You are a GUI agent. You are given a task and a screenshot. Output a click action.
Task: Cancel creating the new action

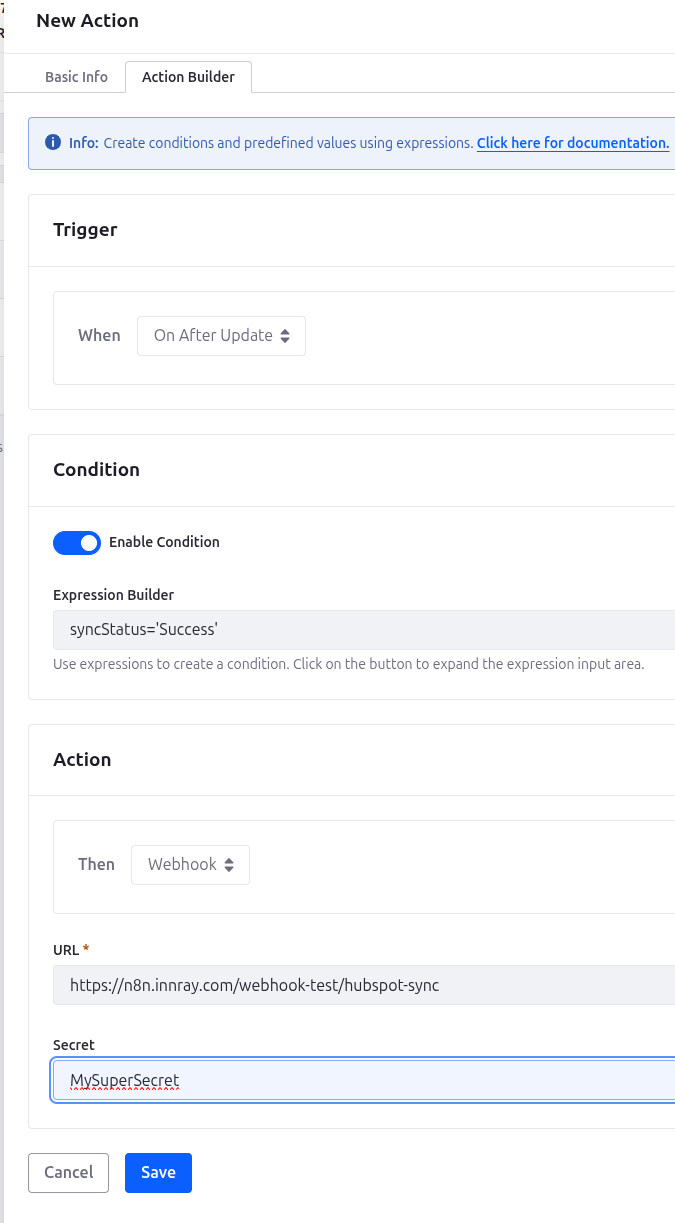(68, 1172)
